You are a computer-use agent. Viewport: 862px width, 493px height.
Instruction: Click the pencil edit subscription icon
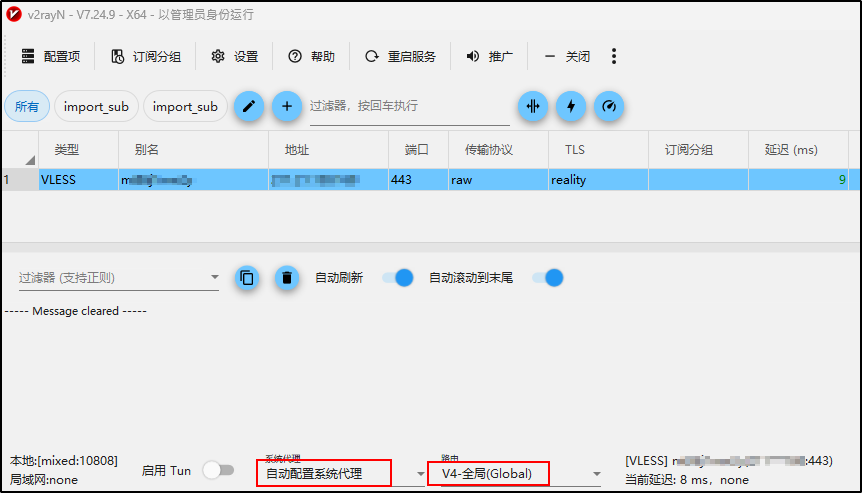point(248,106)
